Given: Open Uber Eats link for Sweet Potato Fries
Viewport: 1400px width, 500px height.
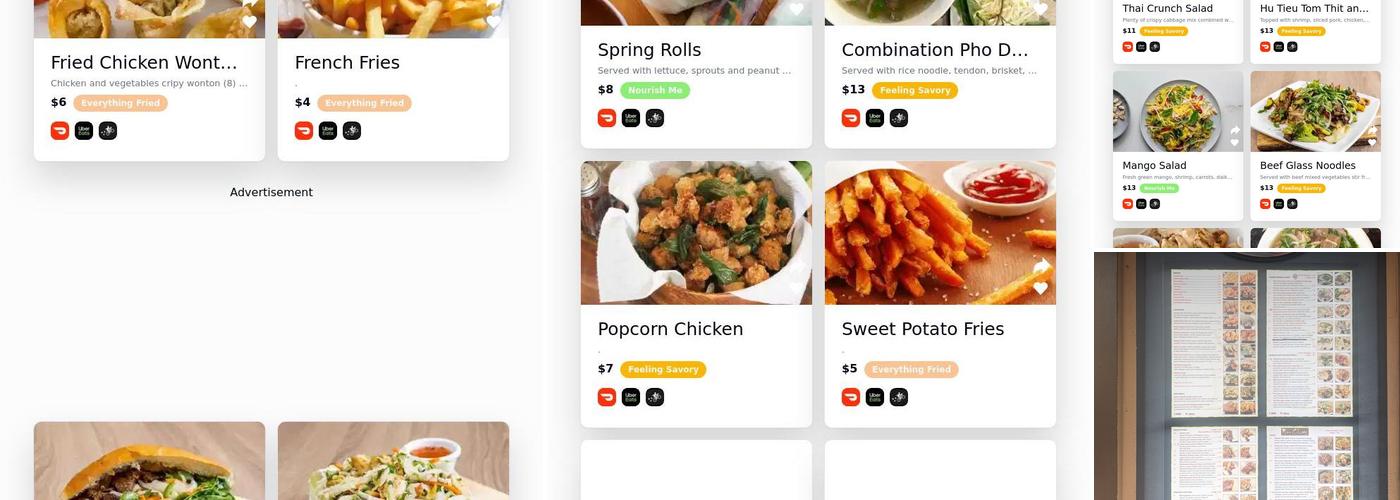Looking at the screenshot, I should point(875,397).
